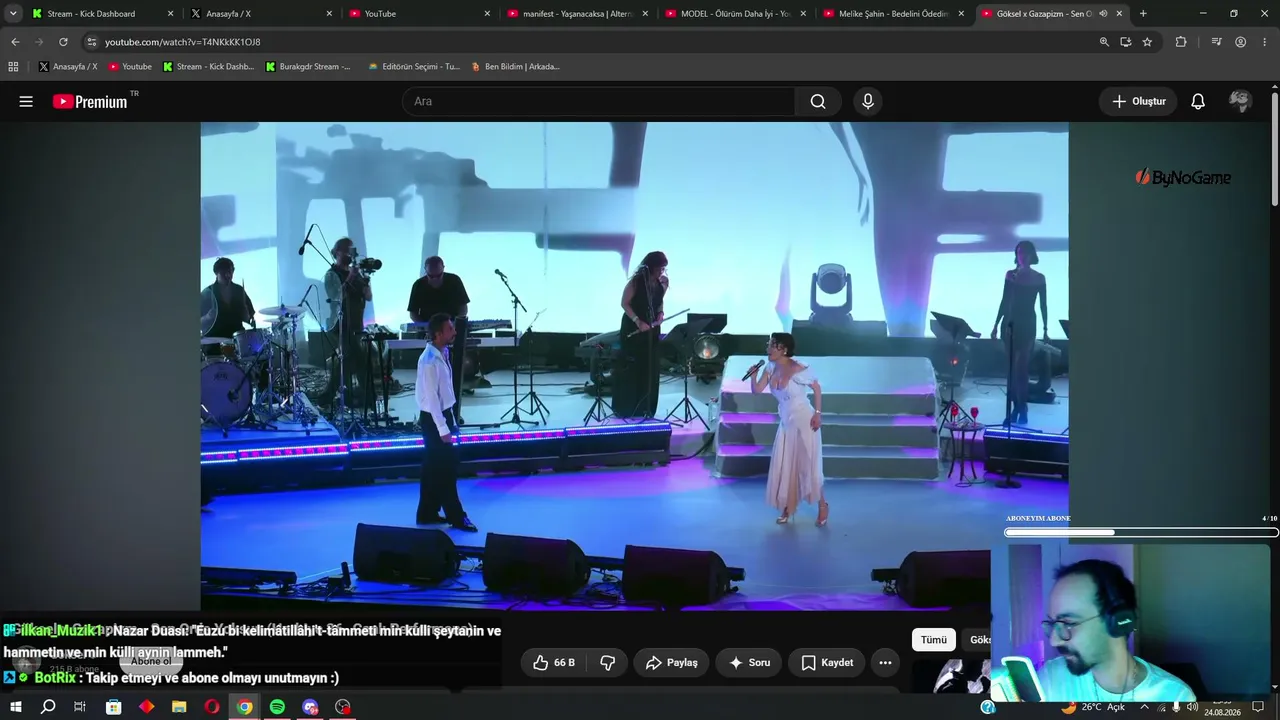This screenshot has height=720, width=1280.
Task: Open a new browser tab
Action: pos(1143,14)
